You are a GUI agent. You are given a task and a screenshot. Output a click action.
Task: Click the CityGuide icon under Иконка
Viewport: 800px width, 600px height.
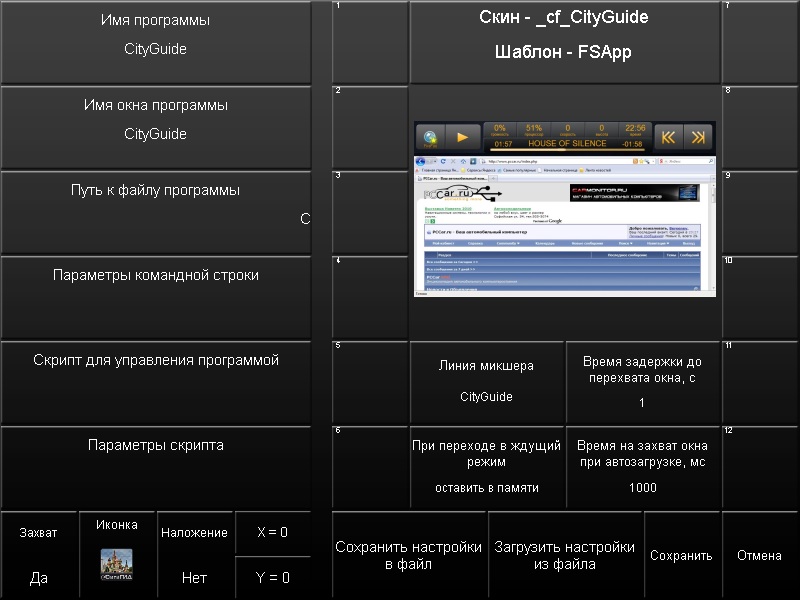point(117,565)
